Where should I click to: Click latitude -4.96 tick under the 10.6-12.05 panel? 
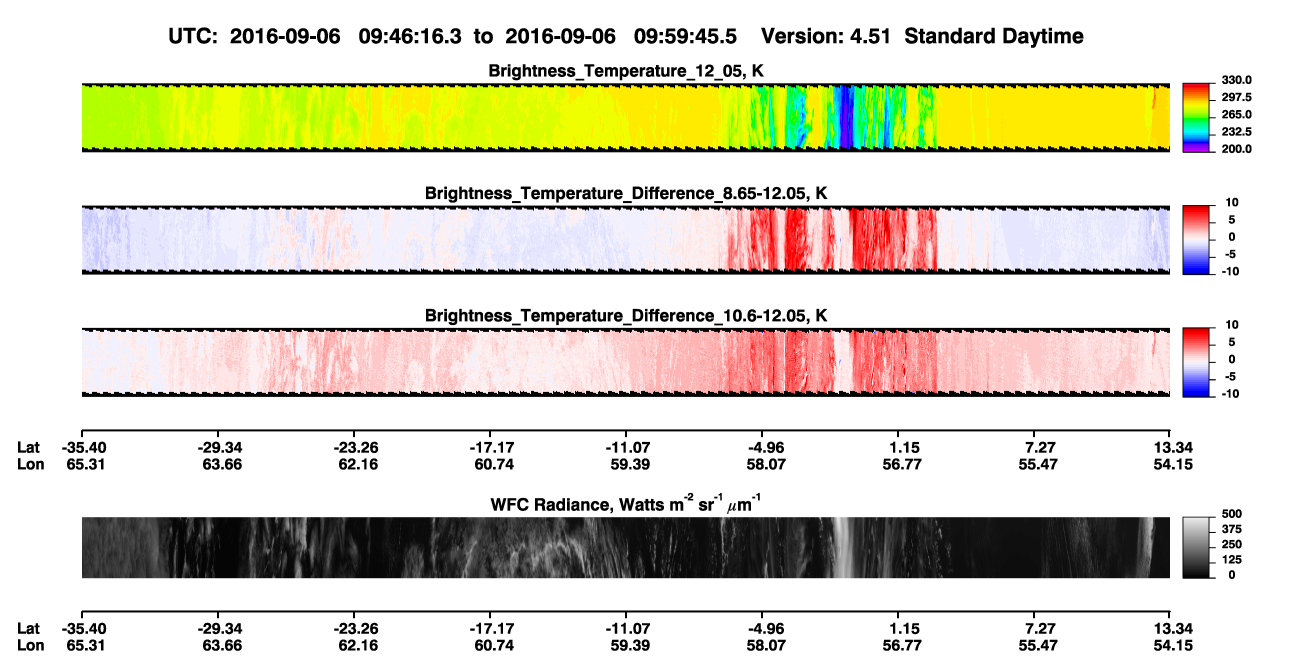coord(763,447)
